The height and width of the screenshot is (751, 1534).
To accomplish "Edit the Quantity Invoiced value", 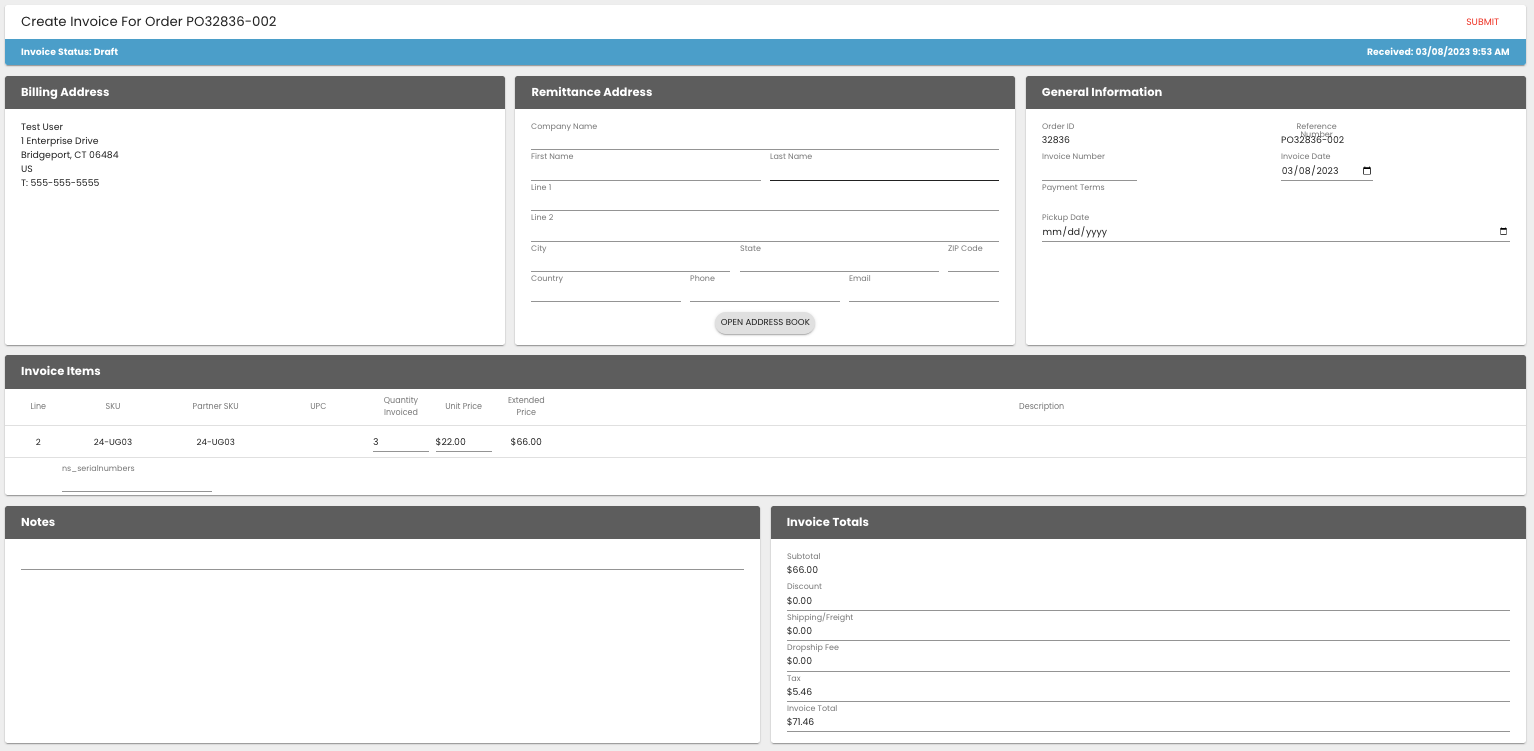I will coord(398,441).
